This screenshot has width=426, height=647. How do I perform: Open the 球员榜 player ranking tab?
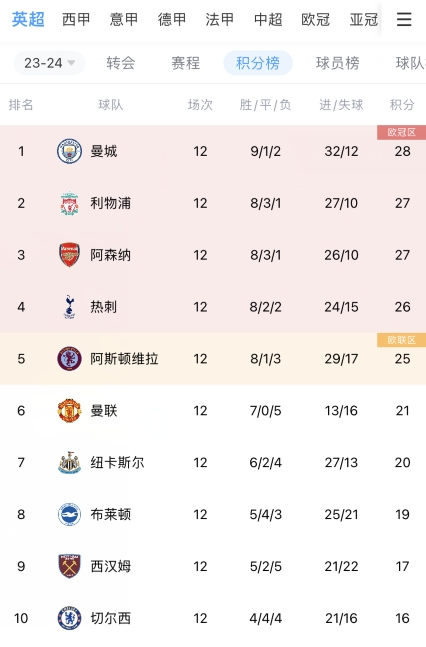(338, 63)
